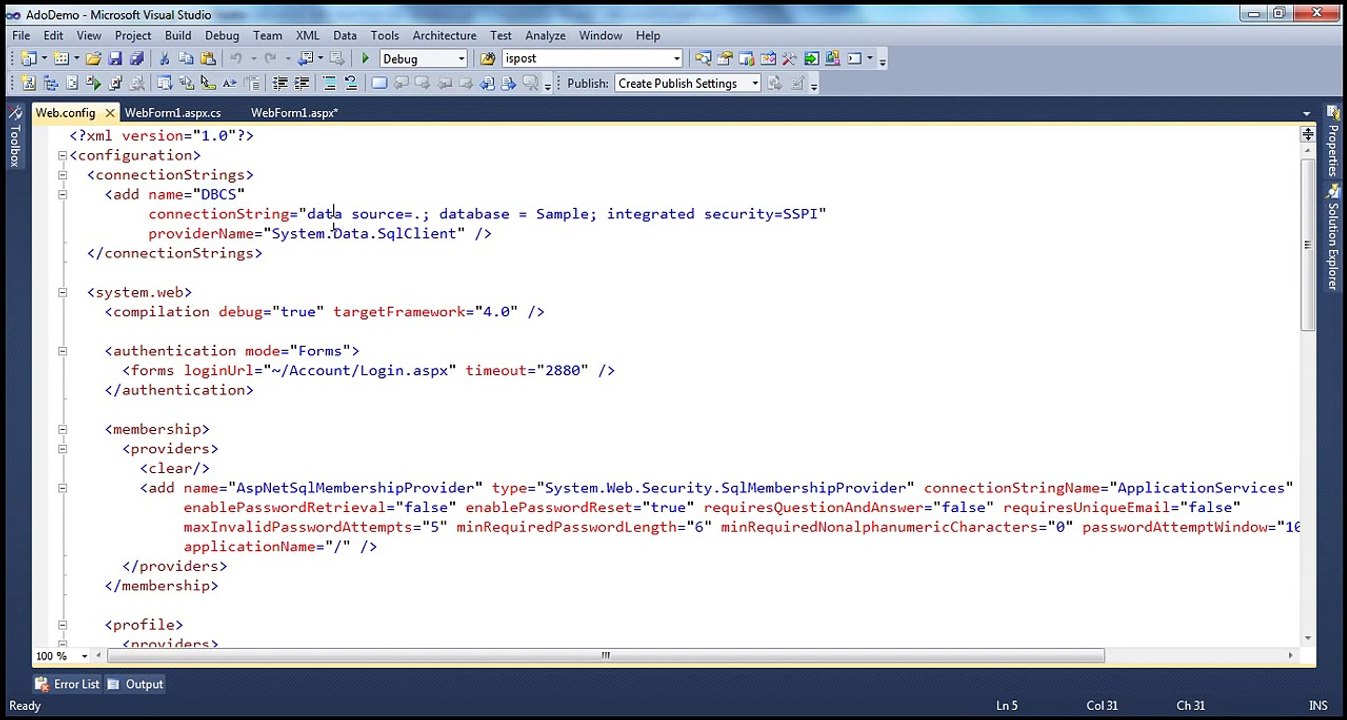Click the Copy toolbar icon
Viewport: 1347px width, 720px height.
click(x=186, y=58)
